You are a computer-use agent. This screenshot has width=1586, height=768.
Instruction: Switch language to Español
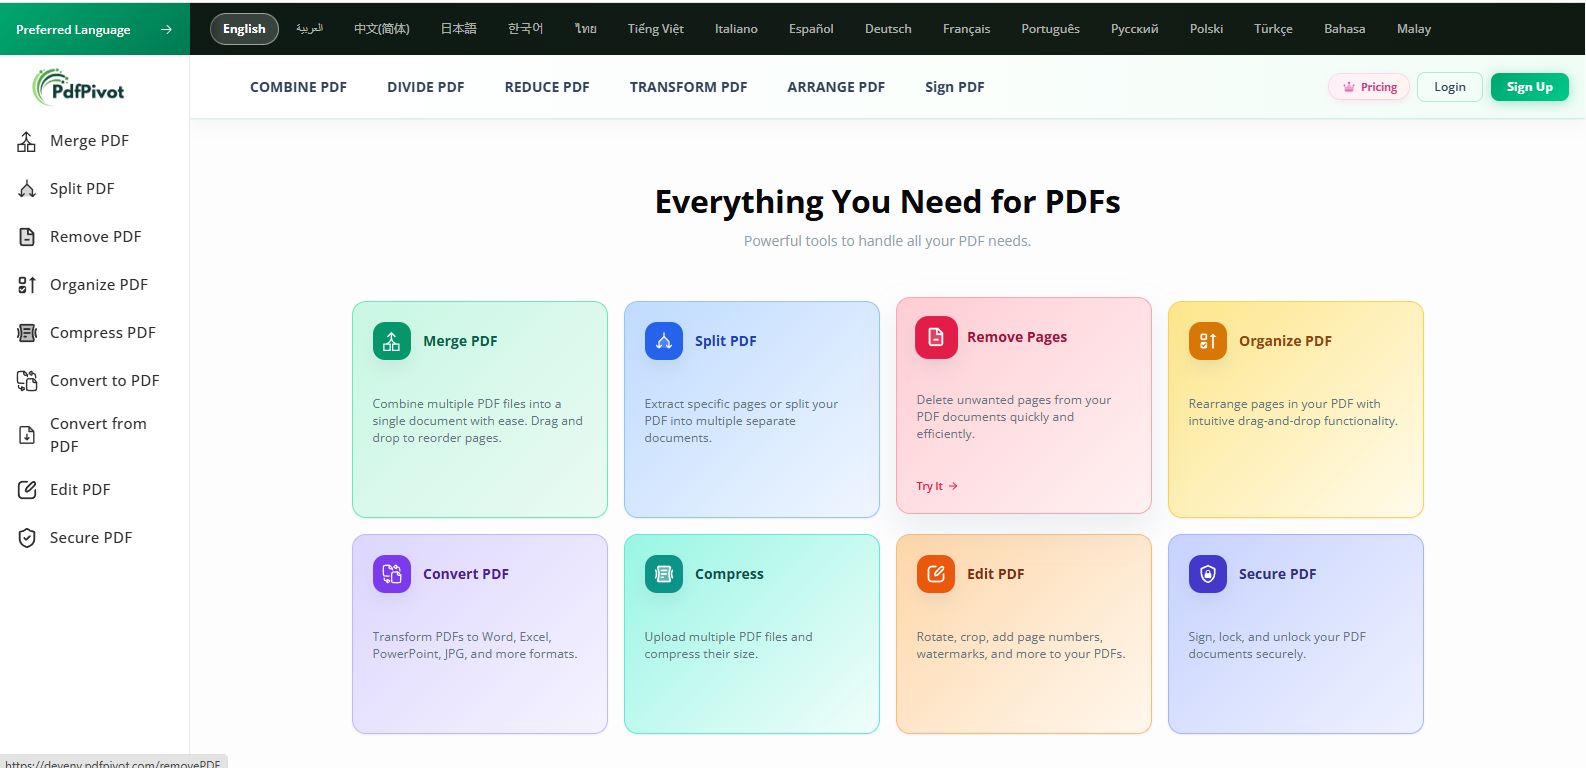[811, 29]
